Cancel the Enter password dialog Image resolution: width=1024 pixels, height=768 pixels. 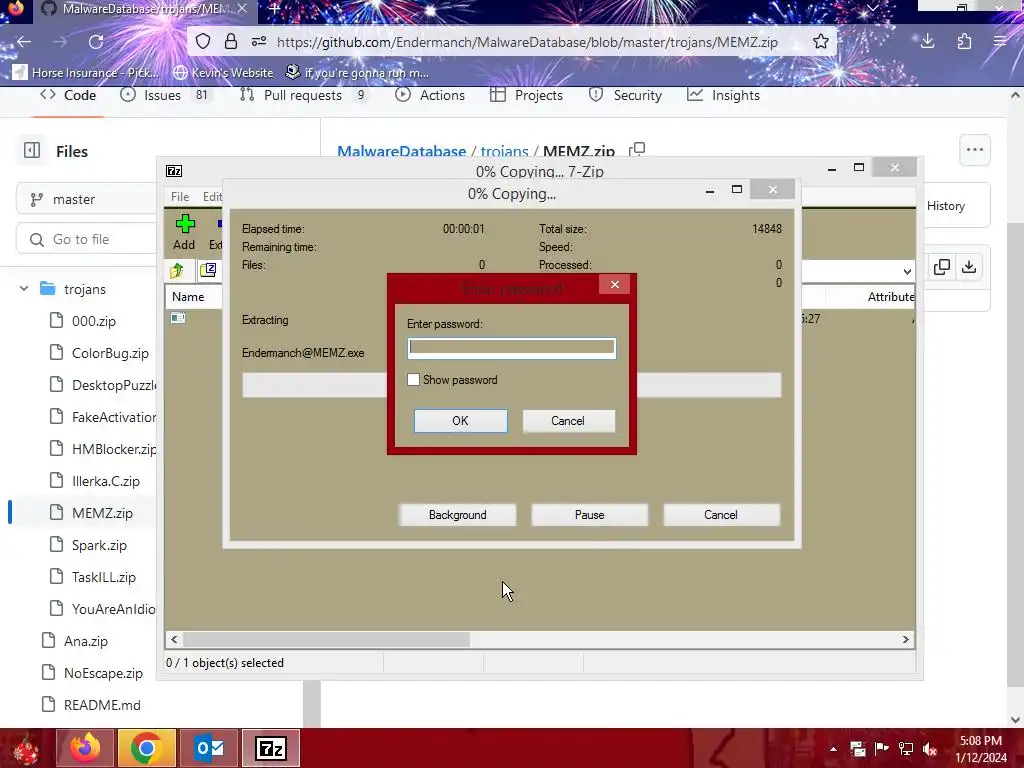click(x=568, y=421)
